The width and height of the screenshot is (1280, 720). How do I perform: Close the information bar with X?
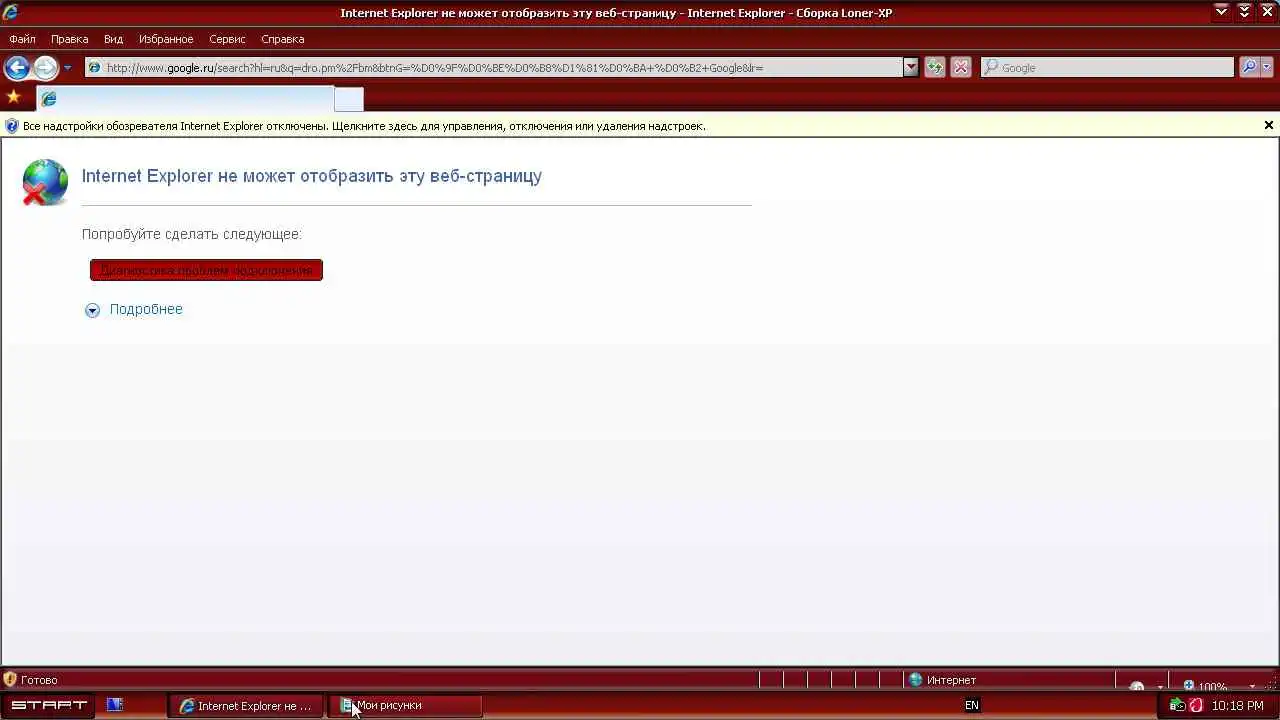point(1269,125)
